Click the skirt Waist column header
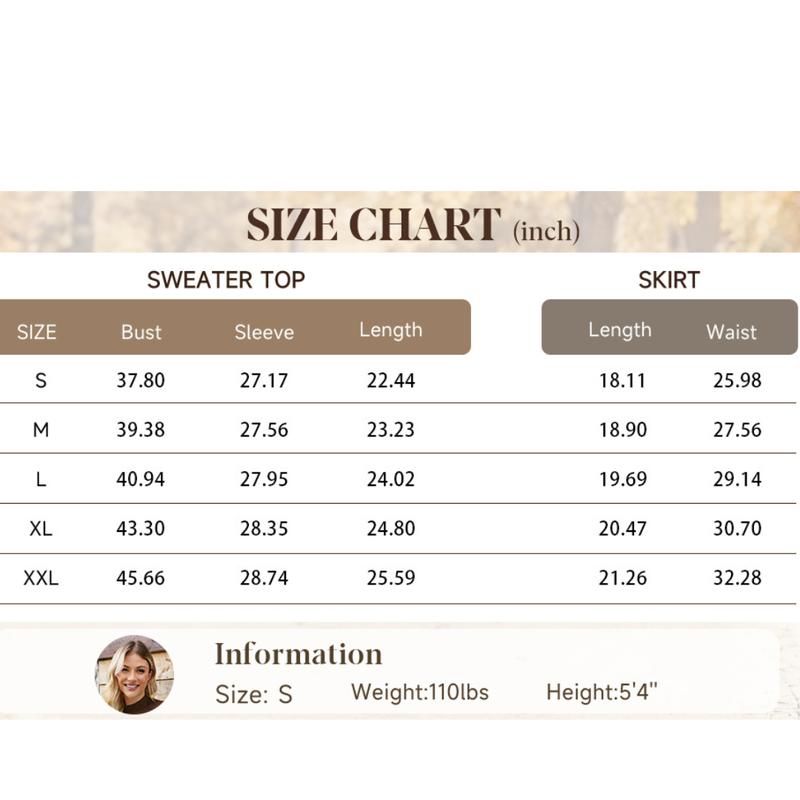This screenshot has height=800, width=800. tap(731, 332)
